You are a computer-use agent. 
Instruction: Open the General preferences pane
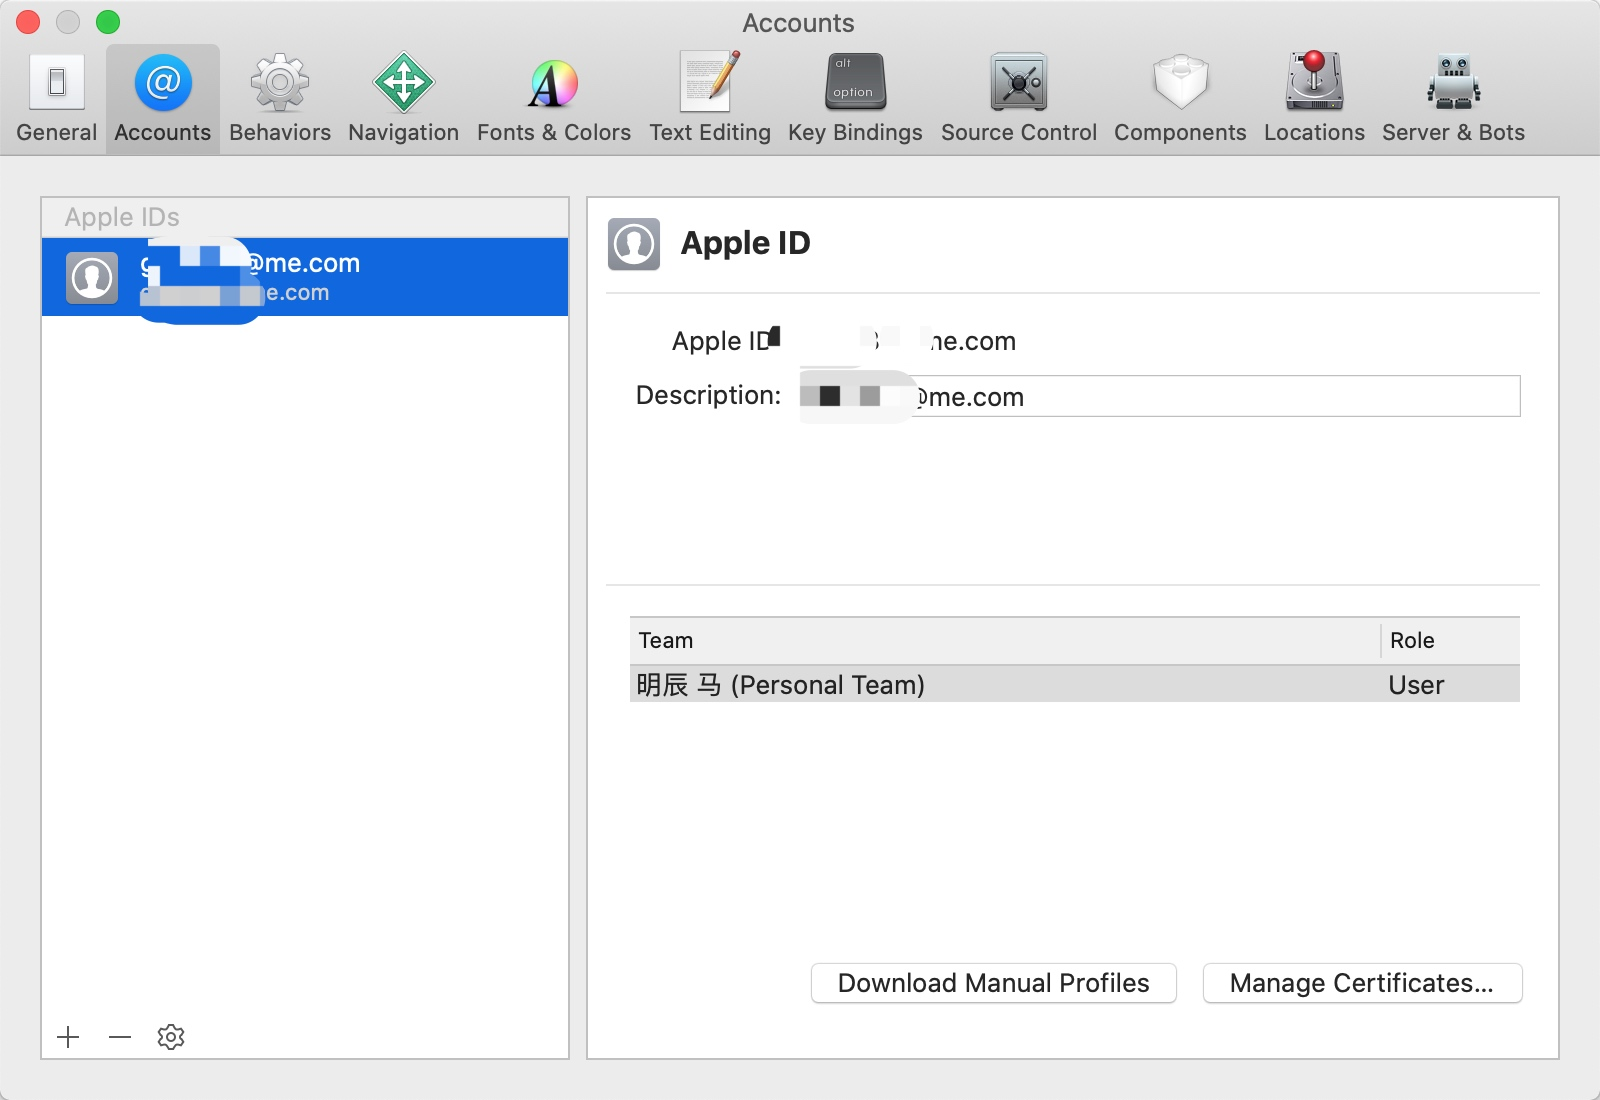[57, 99]
